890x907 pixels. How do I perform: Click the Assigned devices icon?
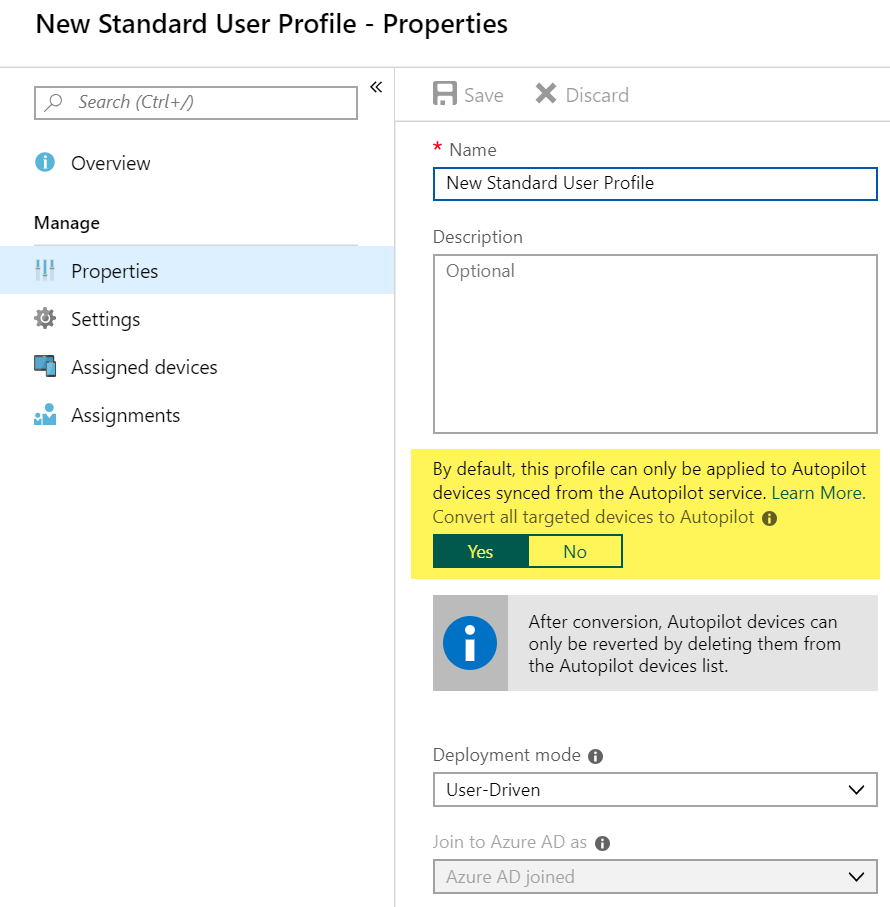[45, 367]
